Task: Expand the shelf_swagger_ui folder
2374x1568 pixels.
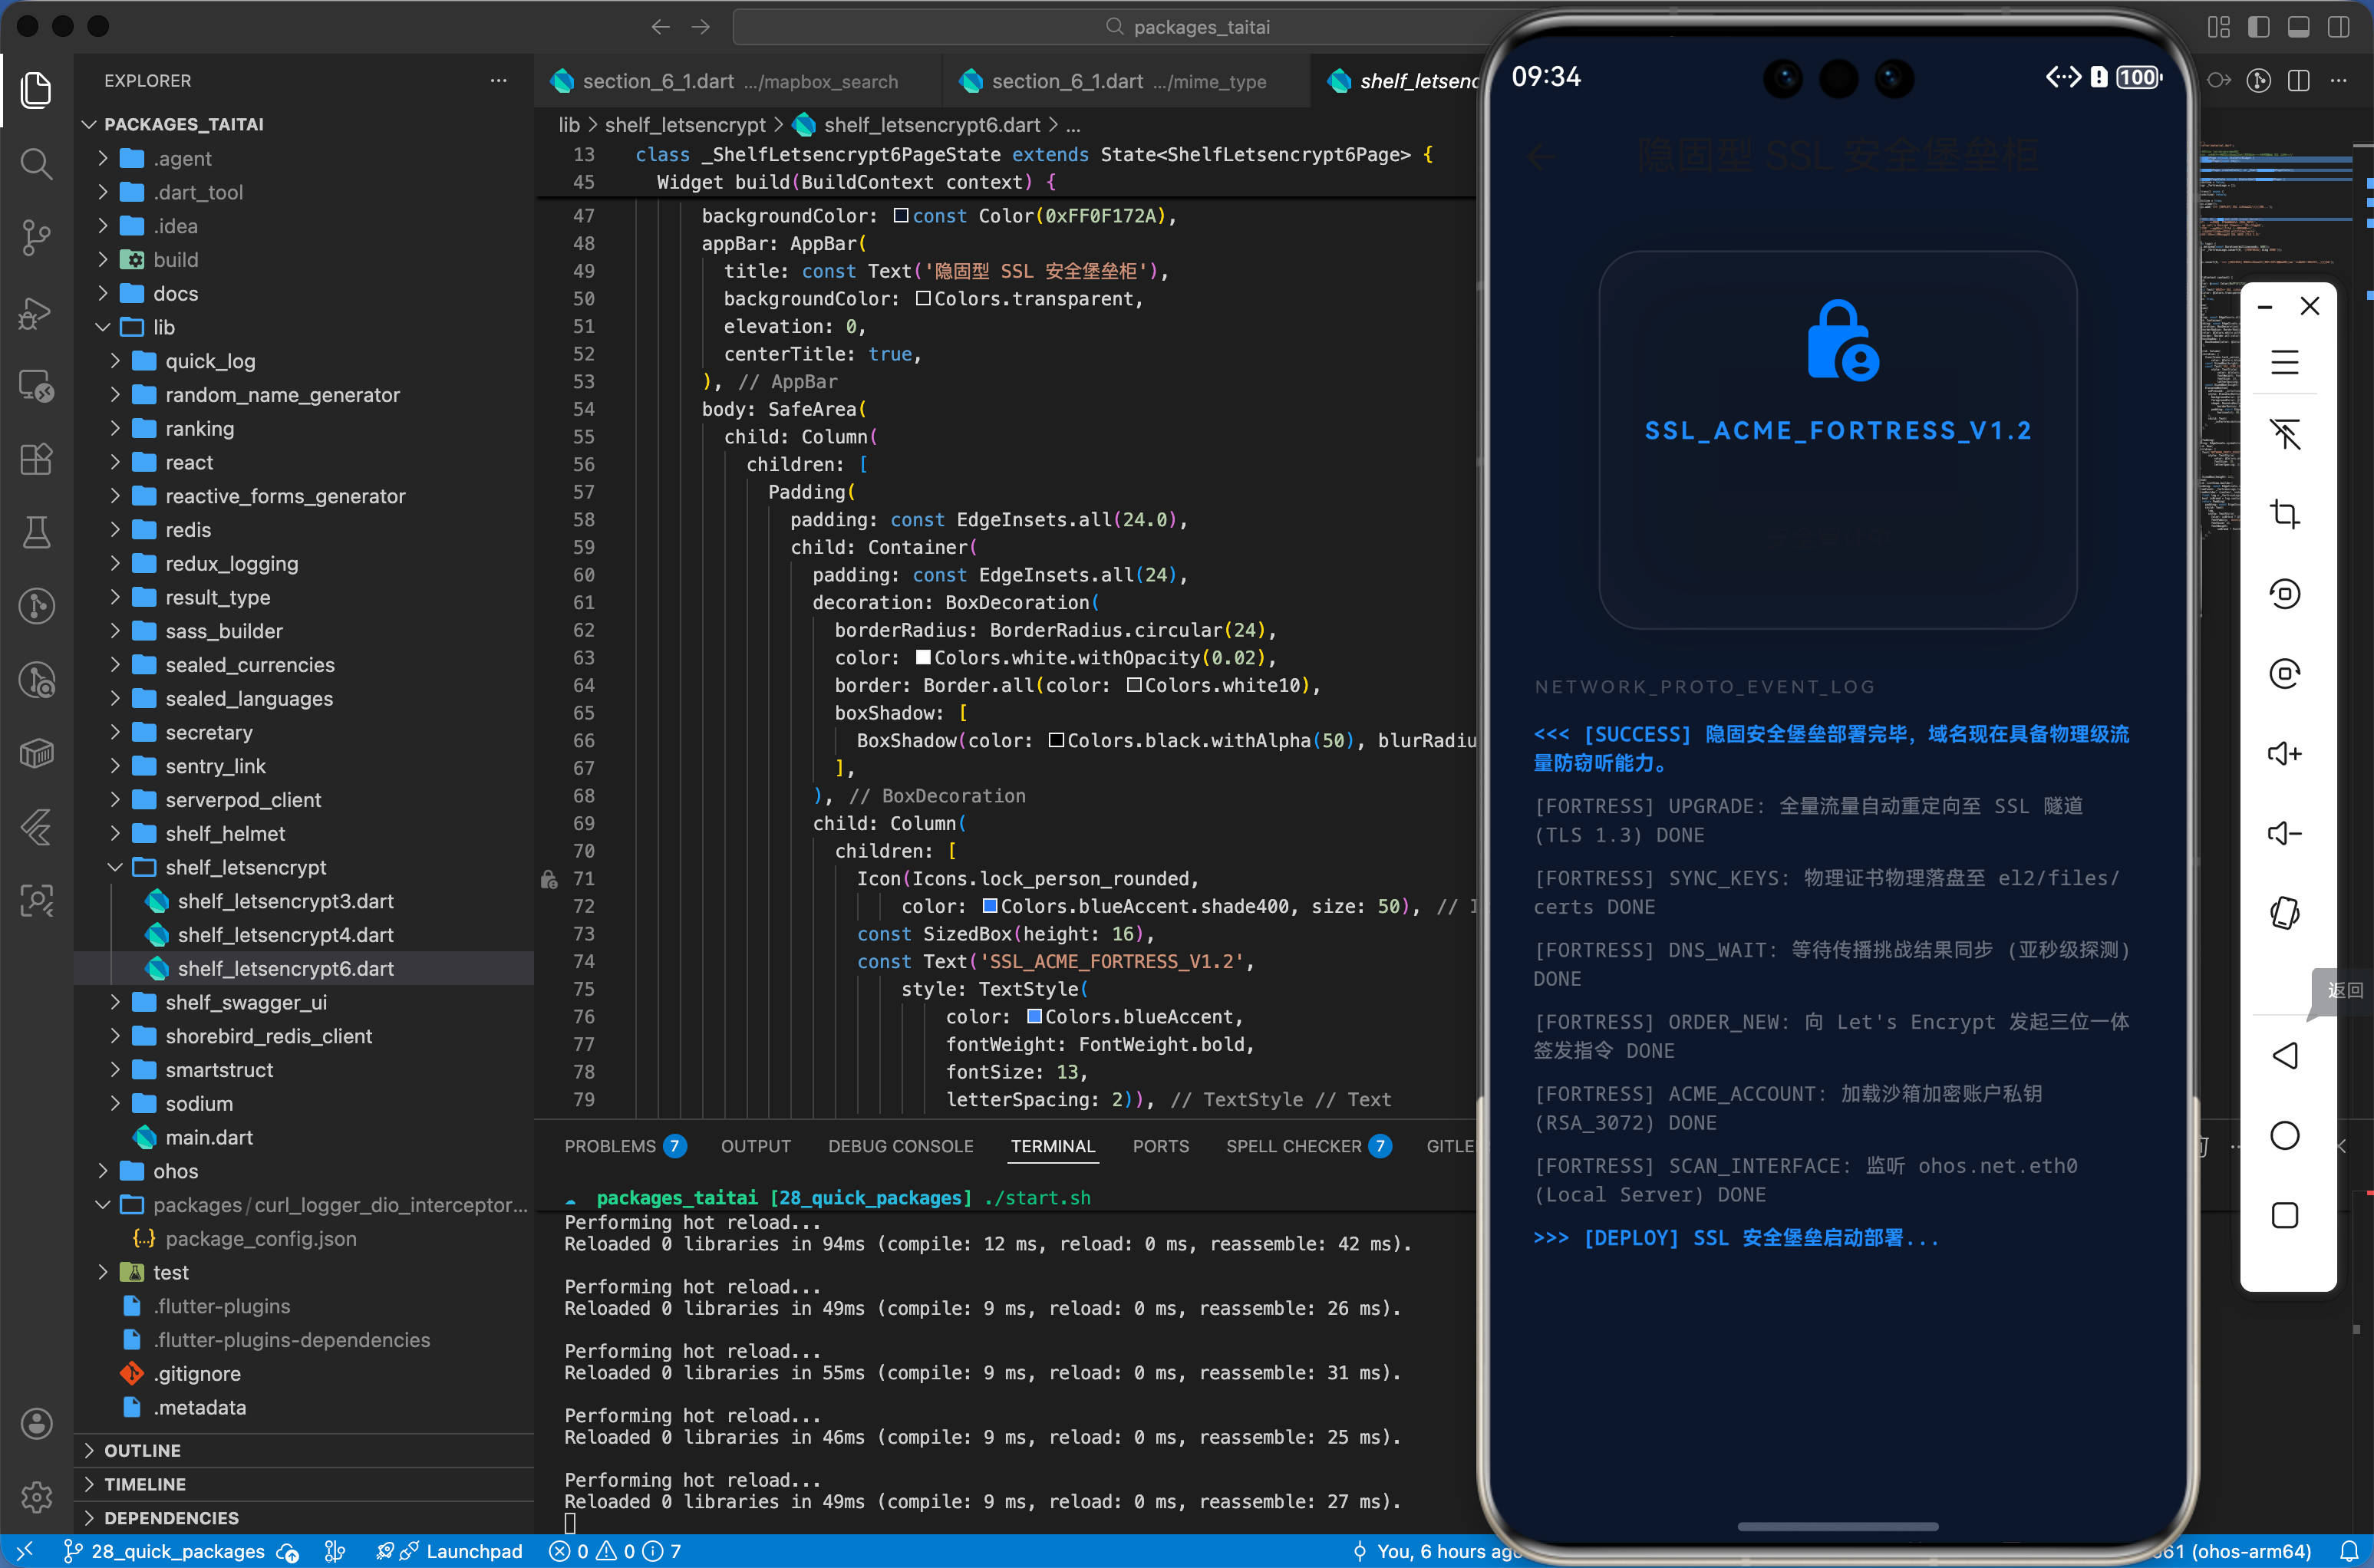Action: pos(246,1002)
